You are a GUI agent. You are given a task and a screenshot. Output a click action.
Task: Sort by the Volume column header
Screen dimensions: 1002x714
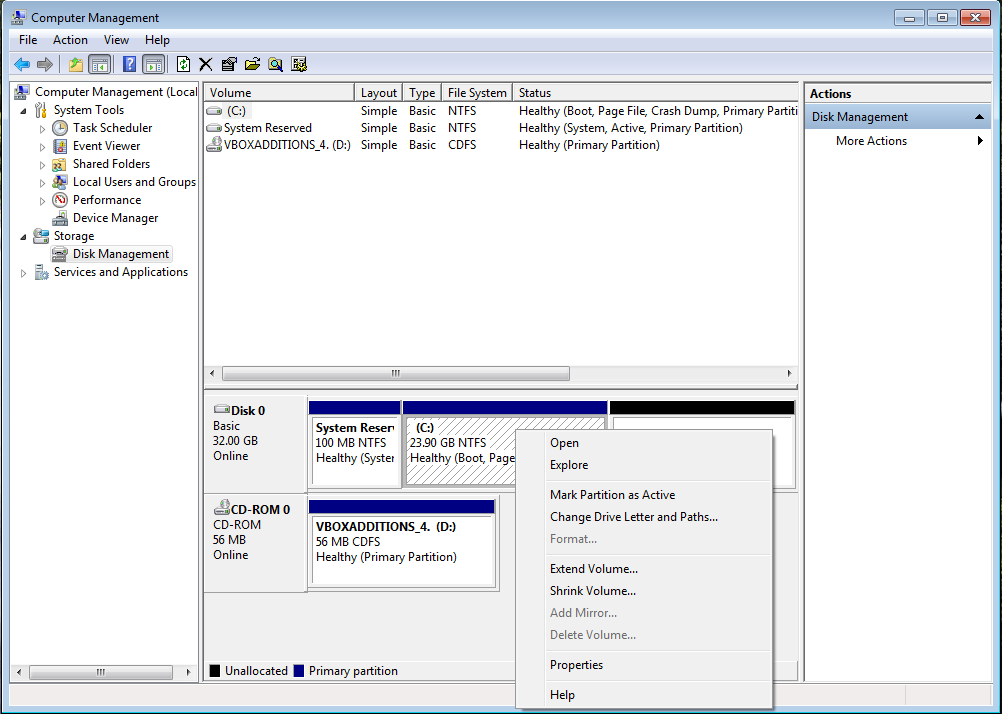point(279,93)
